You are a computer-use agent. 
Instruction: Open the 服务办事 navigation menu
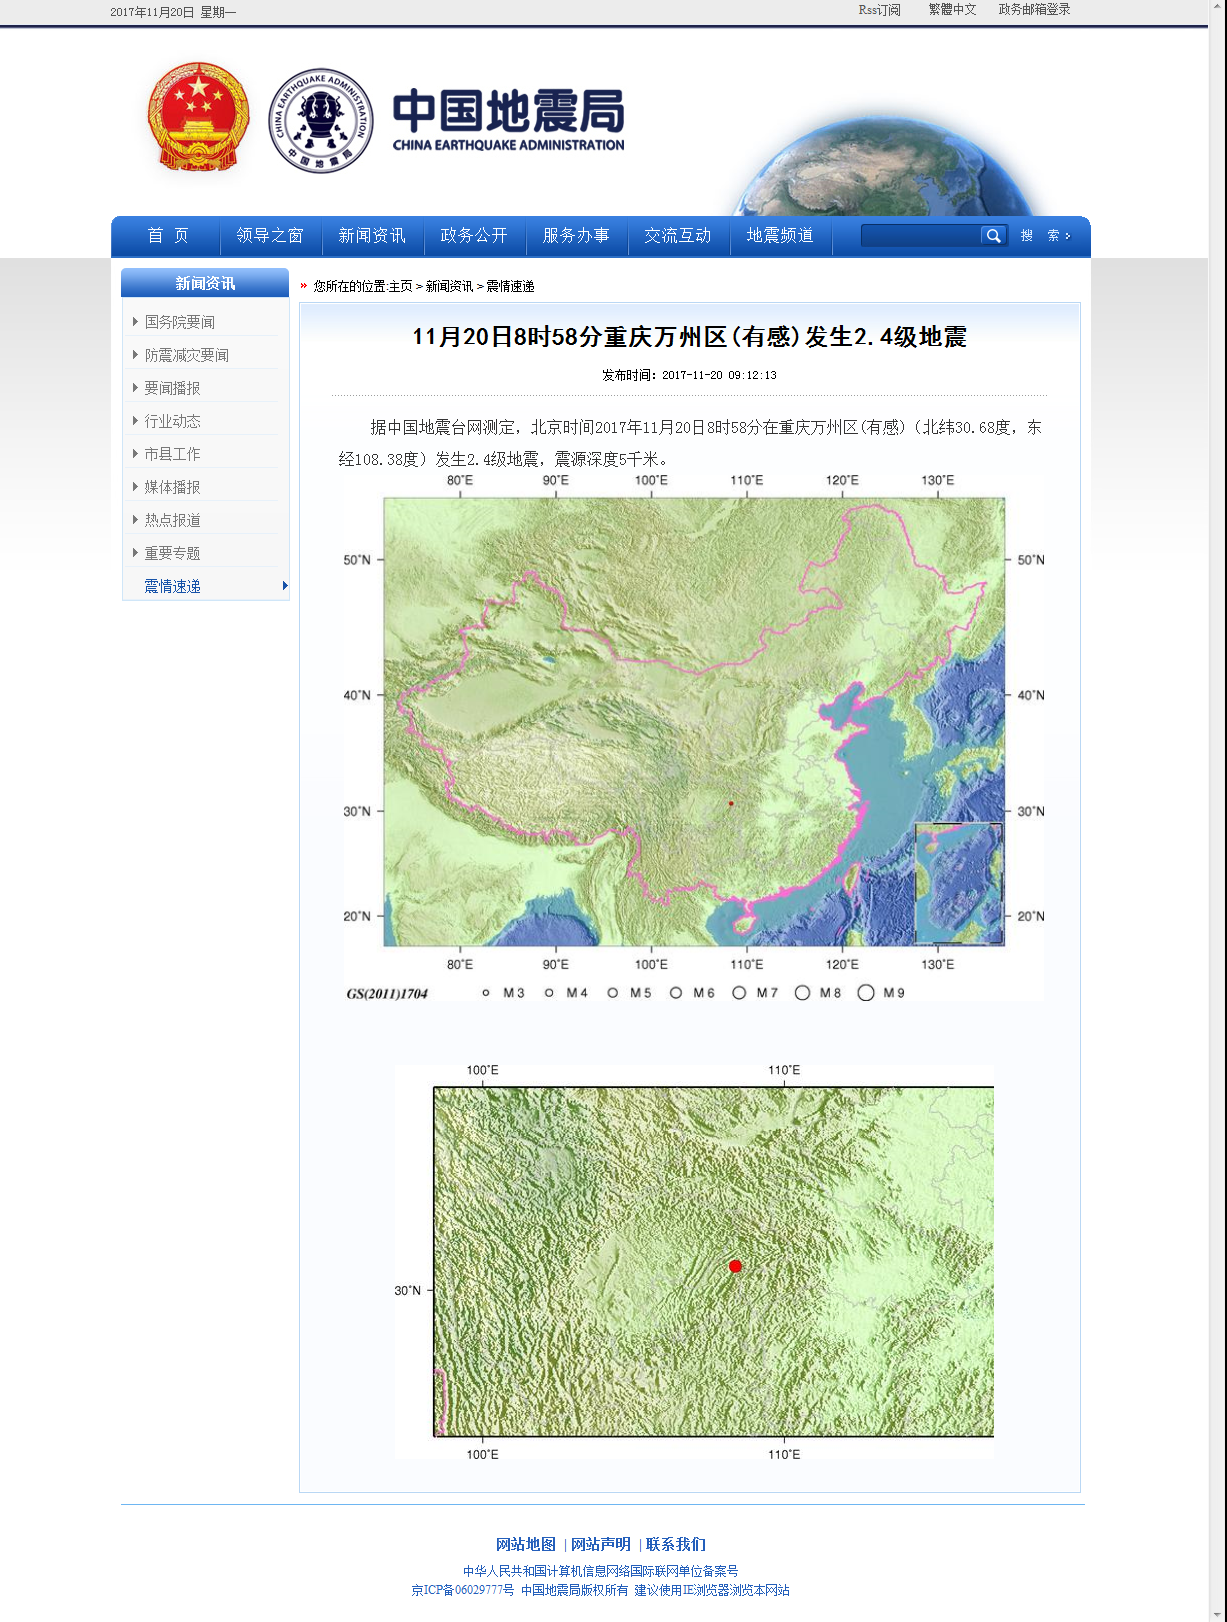click(x=576, y=236)
